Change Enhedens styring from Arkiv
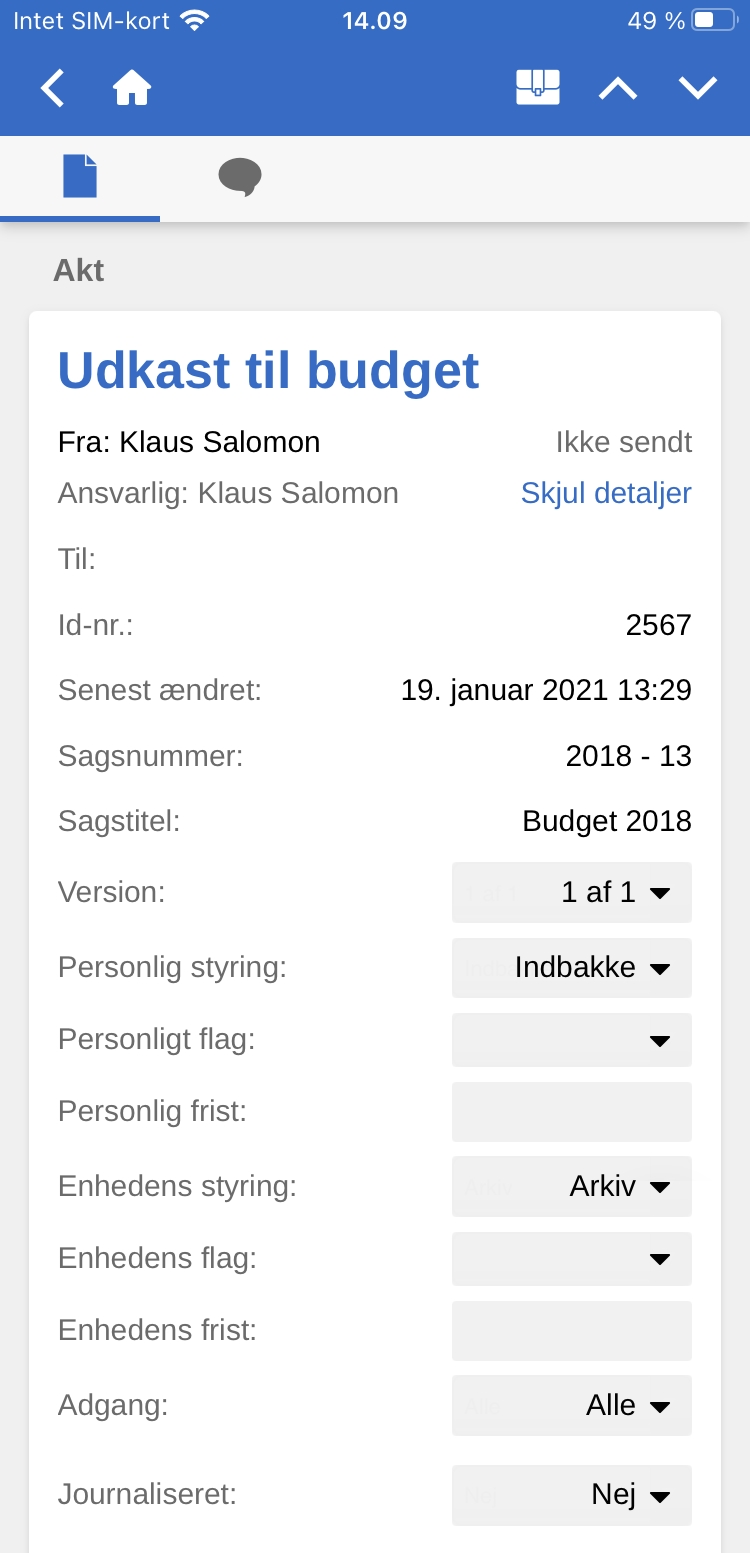 tap(572, 1186)
